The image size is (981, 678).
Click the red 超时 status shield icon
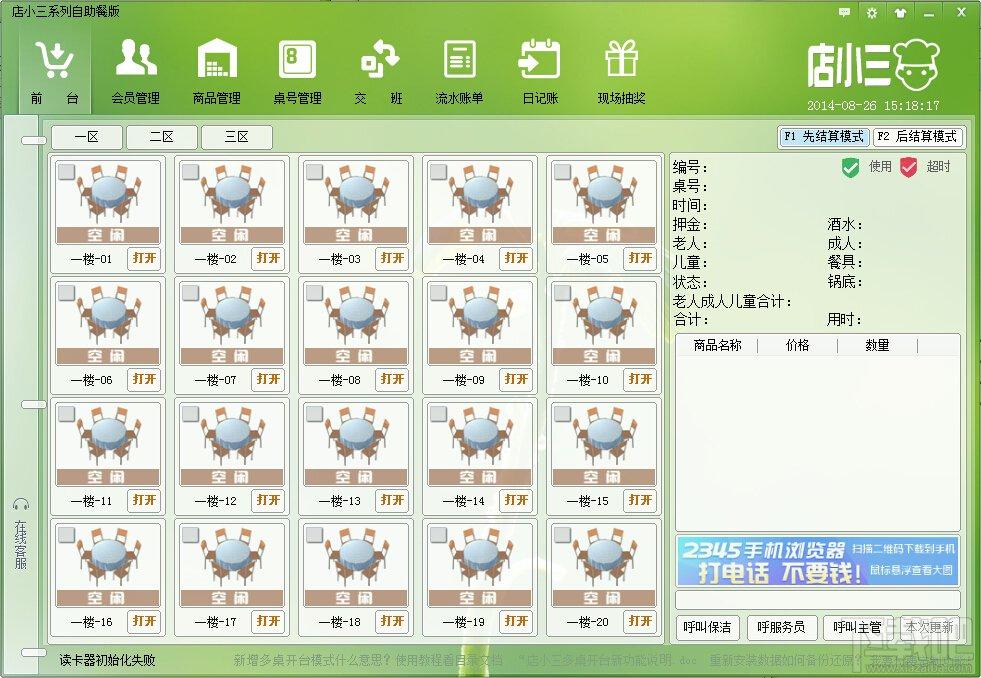908,167
